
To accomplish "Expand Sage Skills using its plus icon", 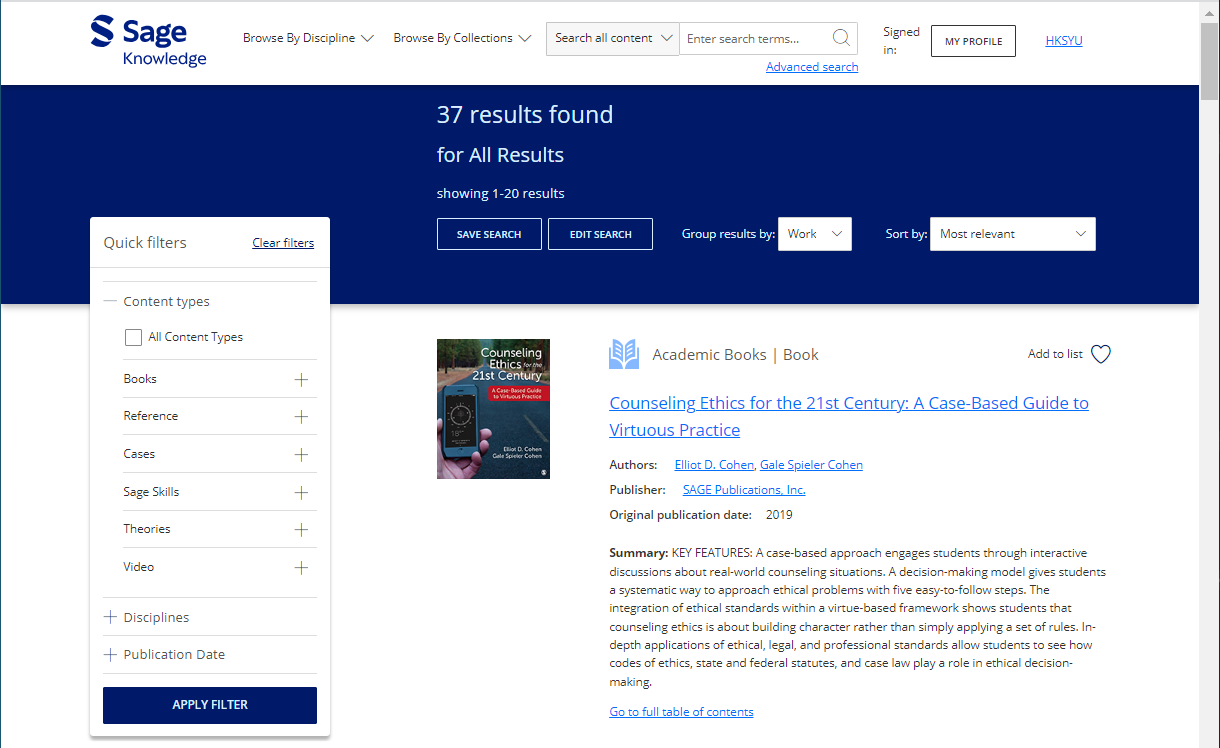I will pos(301,493).
